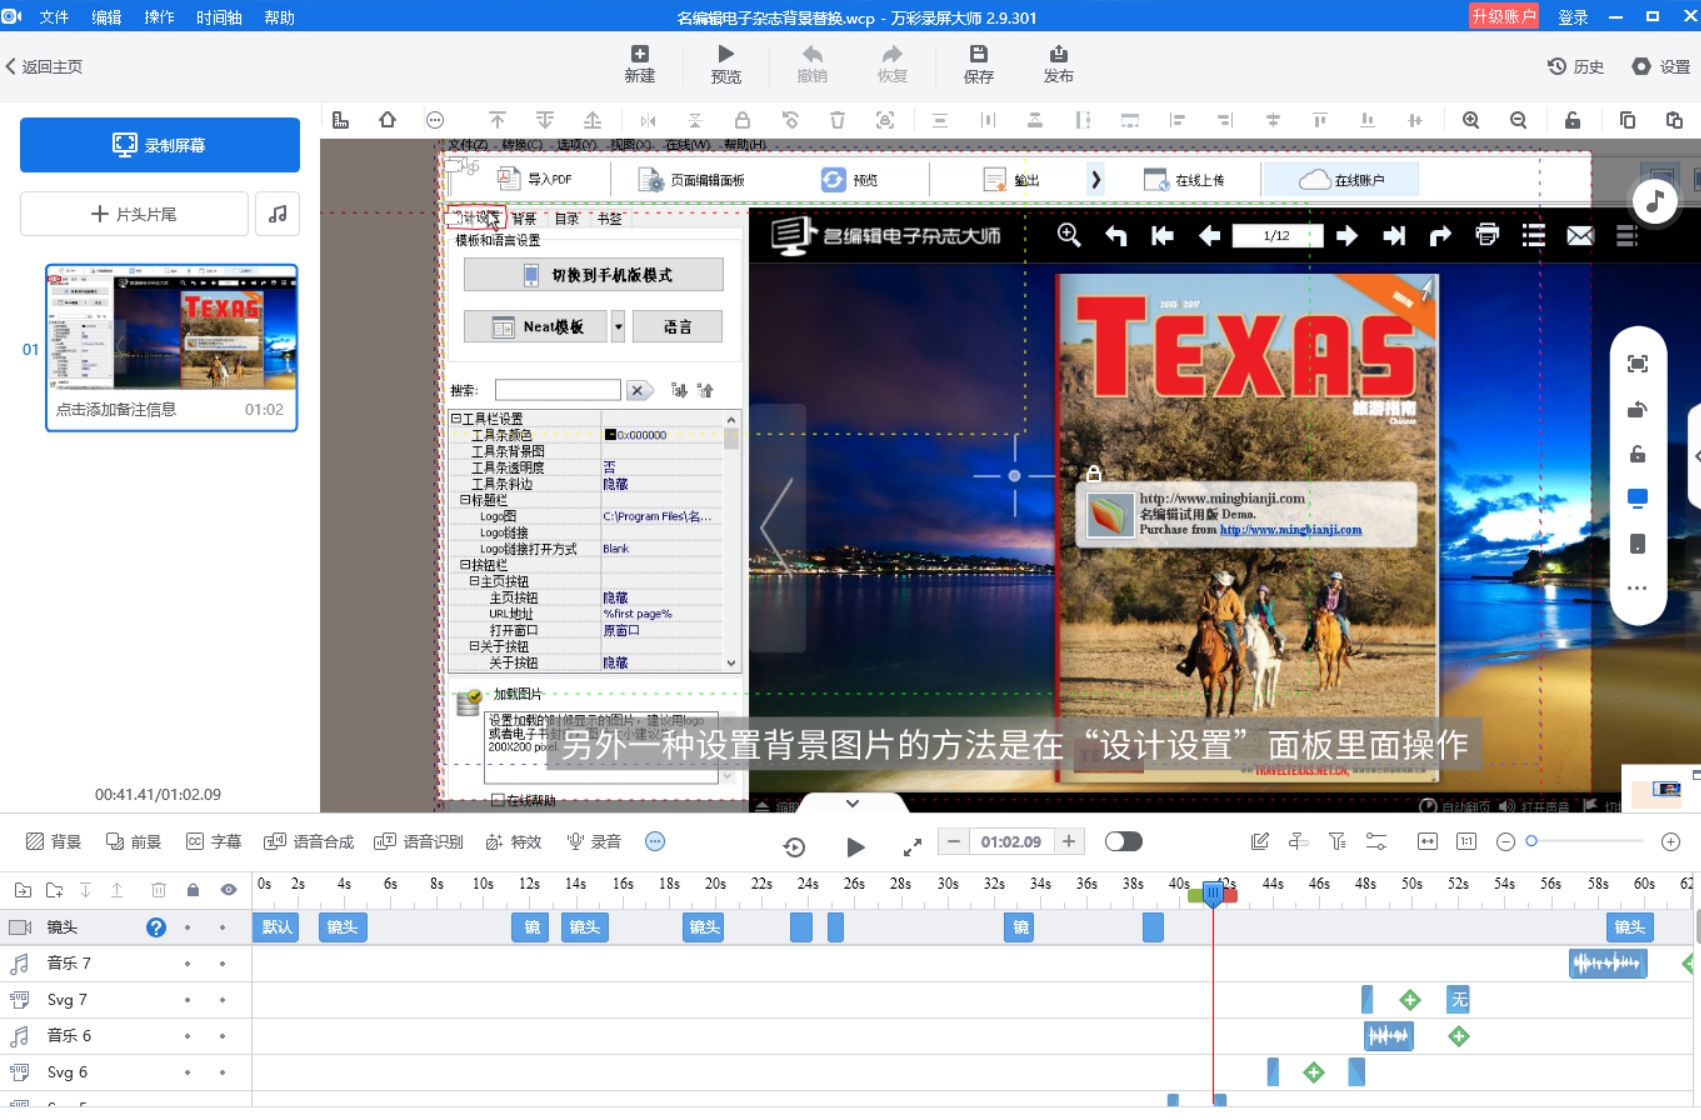
Task: Click the paste icon in canvas toolbar
Action: [1674, 120]
